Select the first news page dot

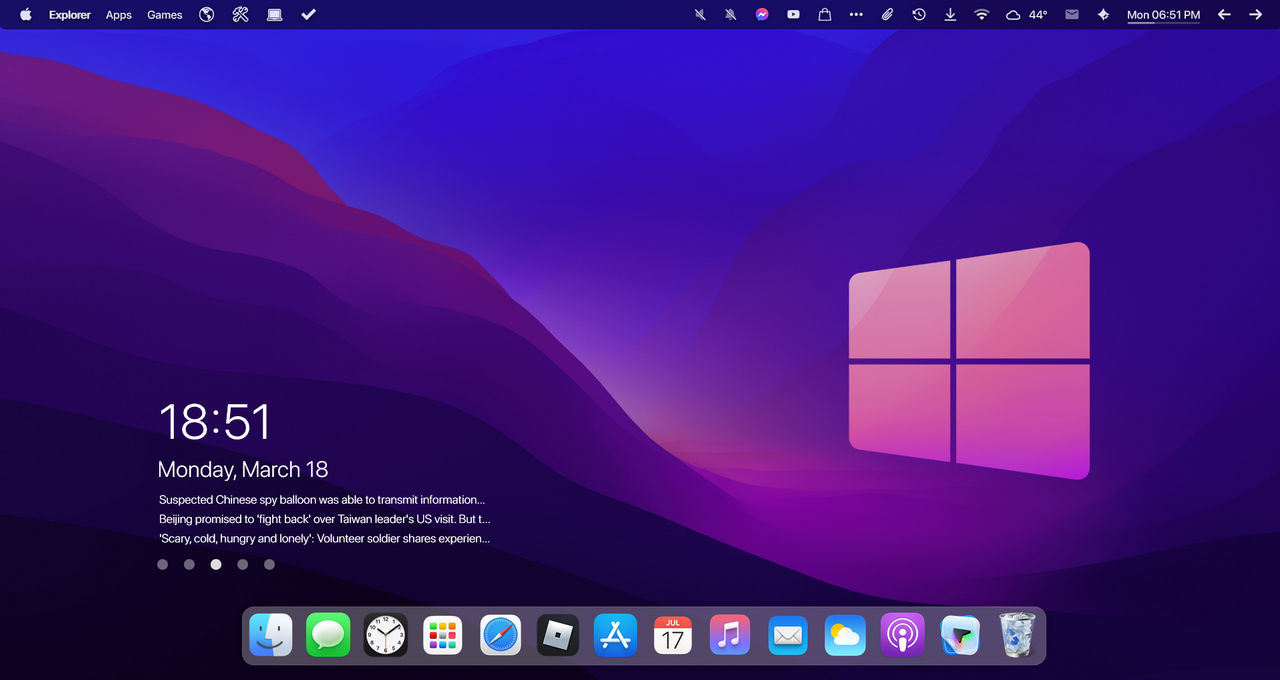pyautogui.click(x=163, y=564)
